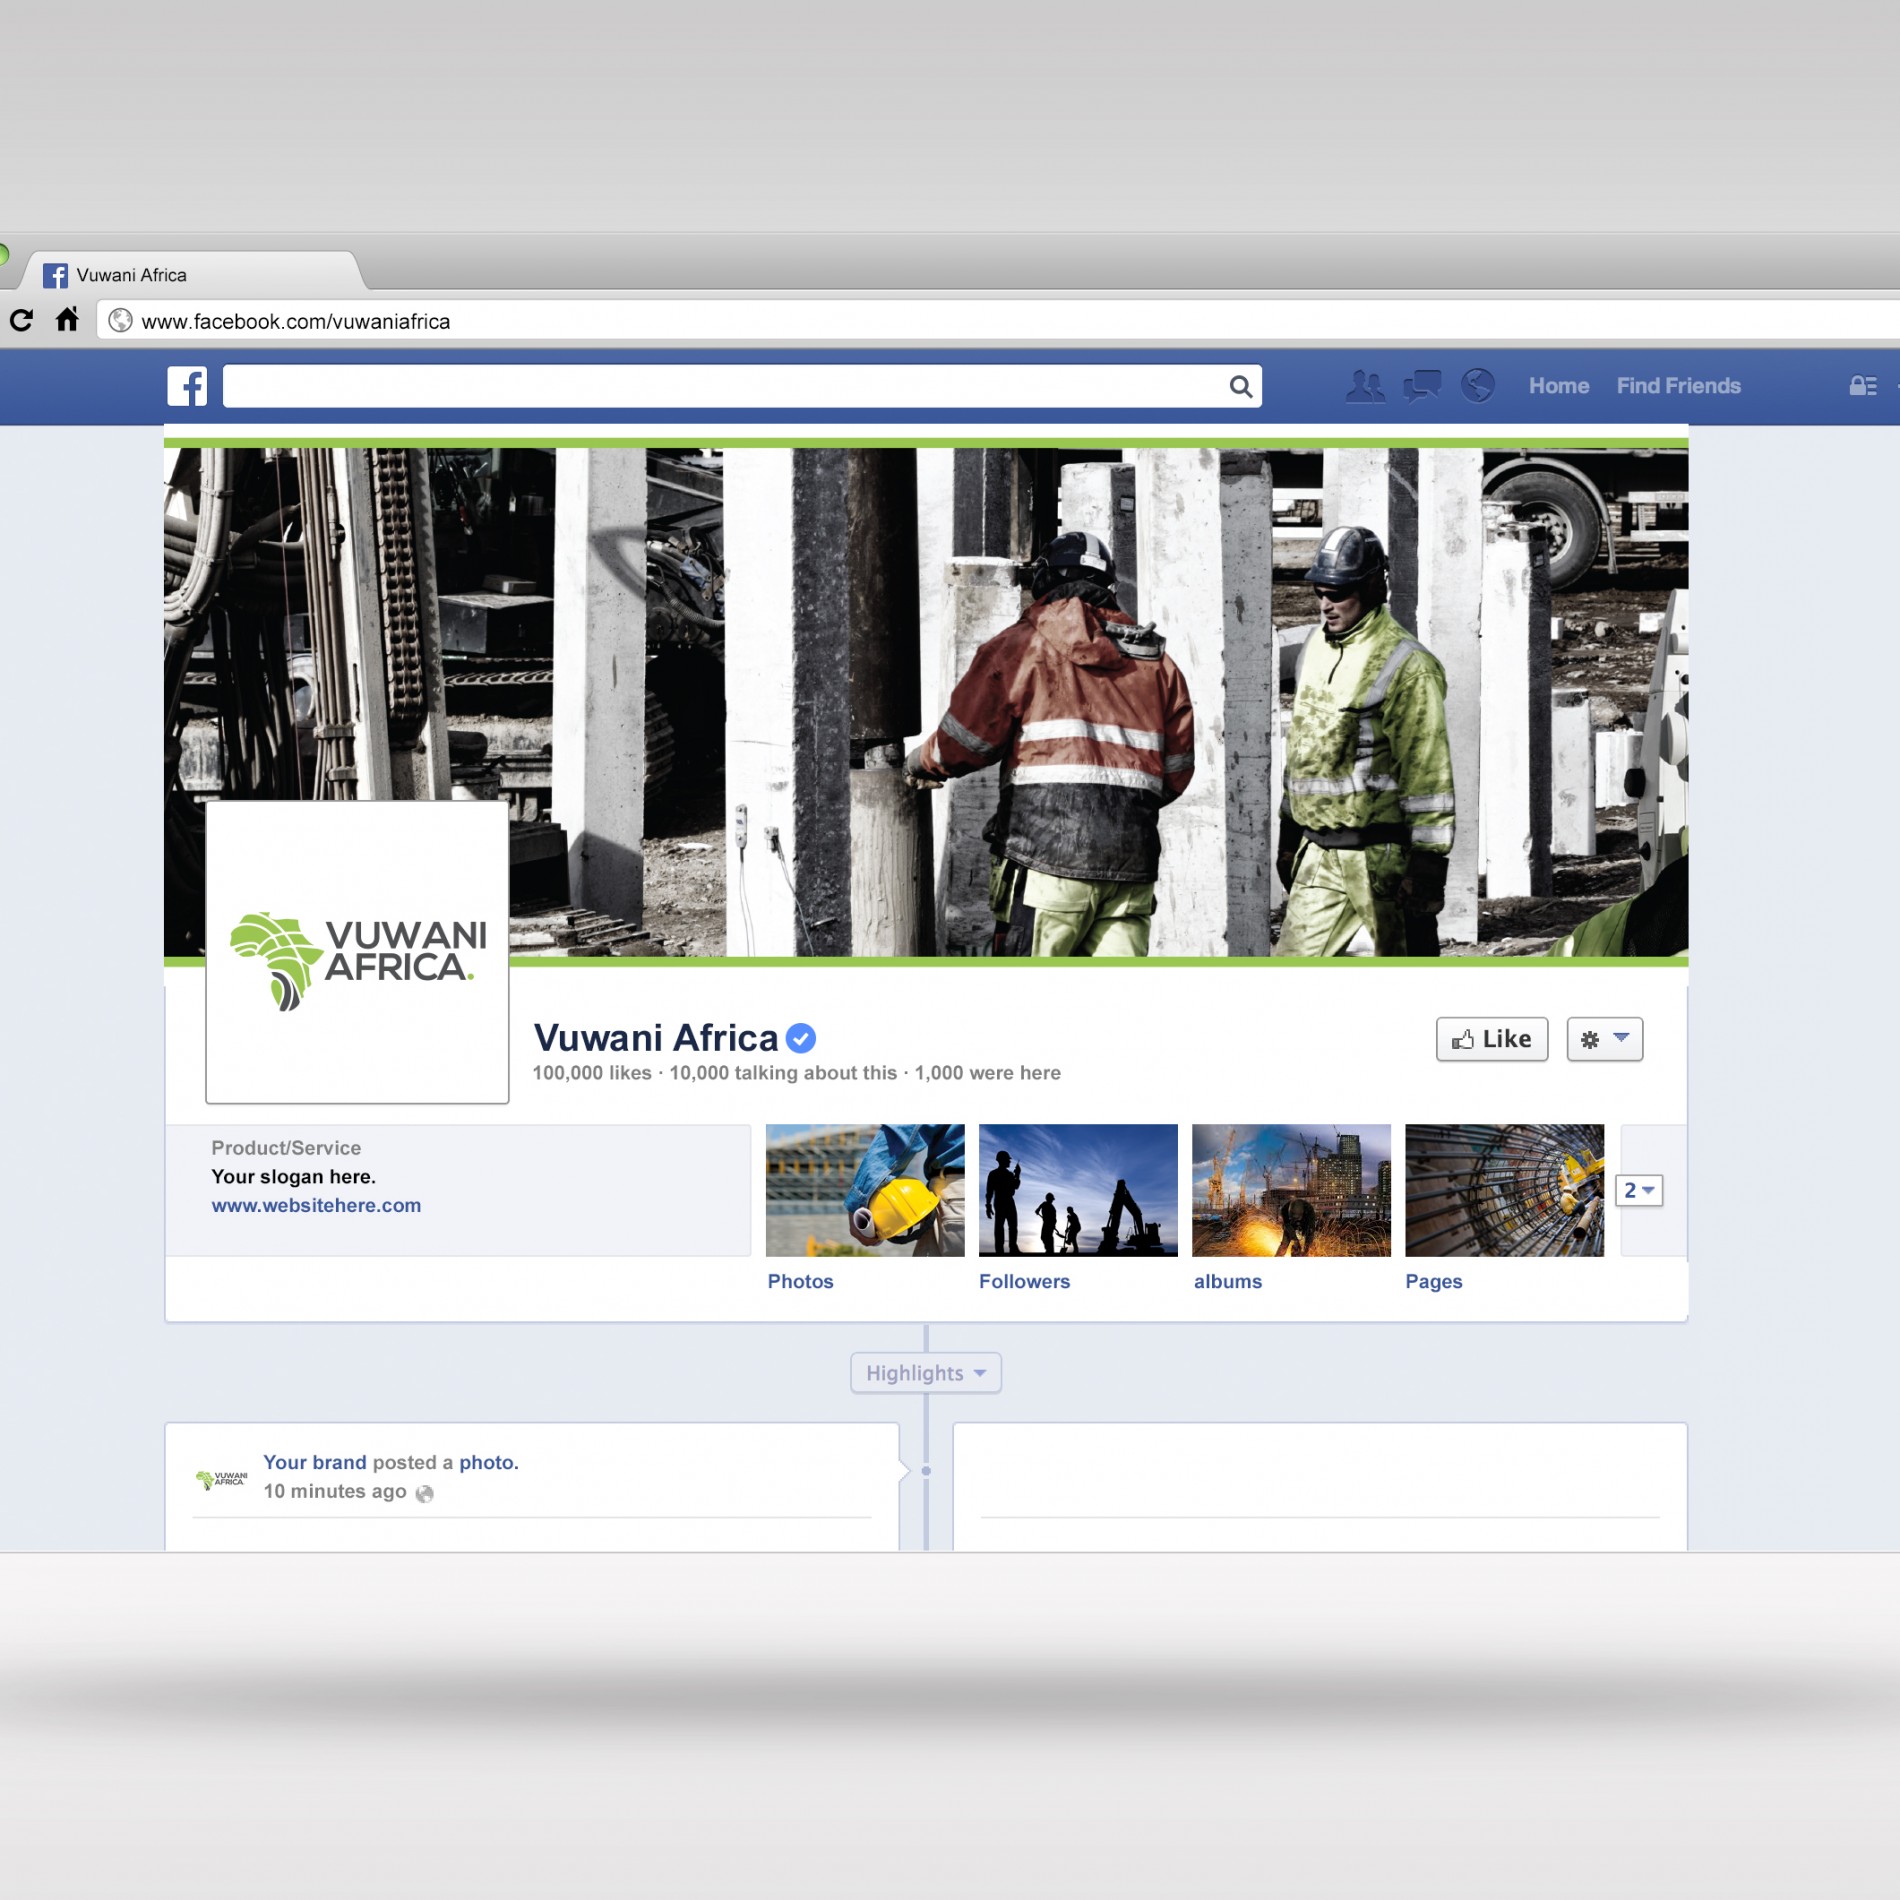Open the www.websitehere.com link
1900x1900 pixels.
(x=316, y=1205)
